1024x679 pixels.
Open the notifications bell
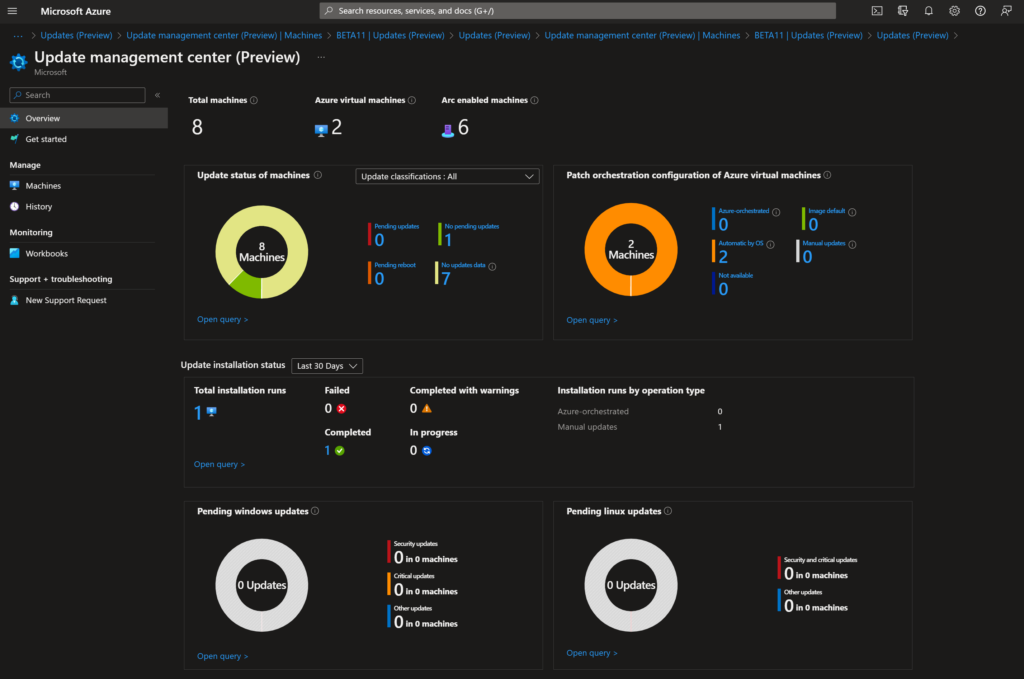[929, 11]
